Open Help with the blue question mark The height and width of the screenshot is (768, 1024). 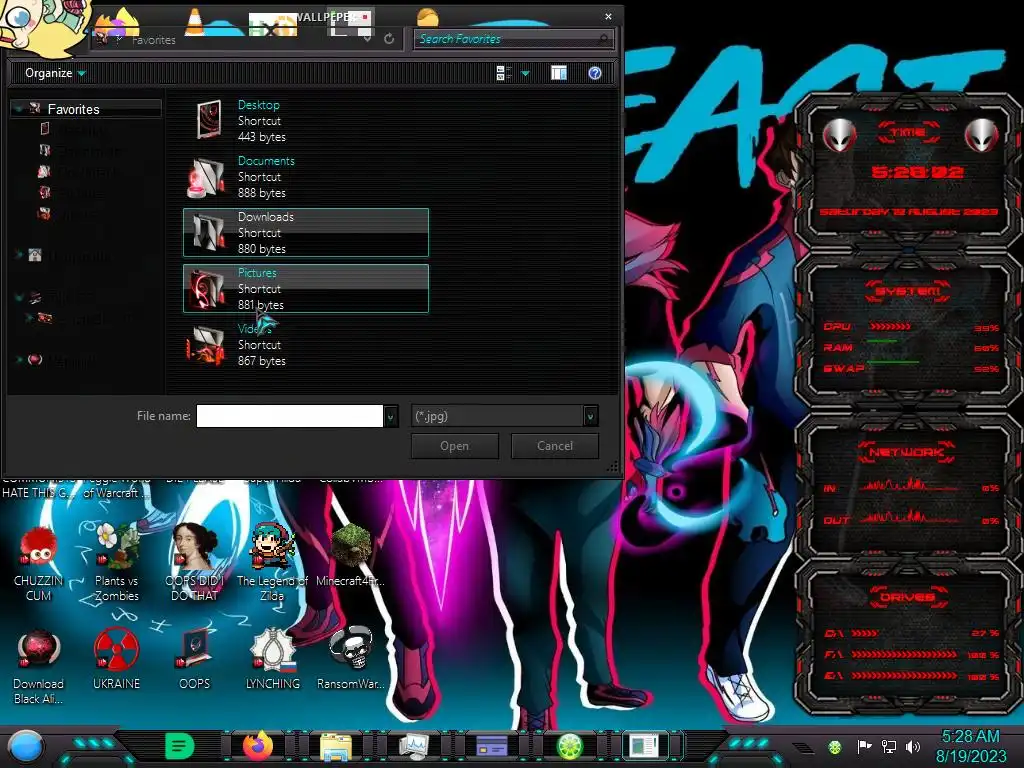click(594, 73)
